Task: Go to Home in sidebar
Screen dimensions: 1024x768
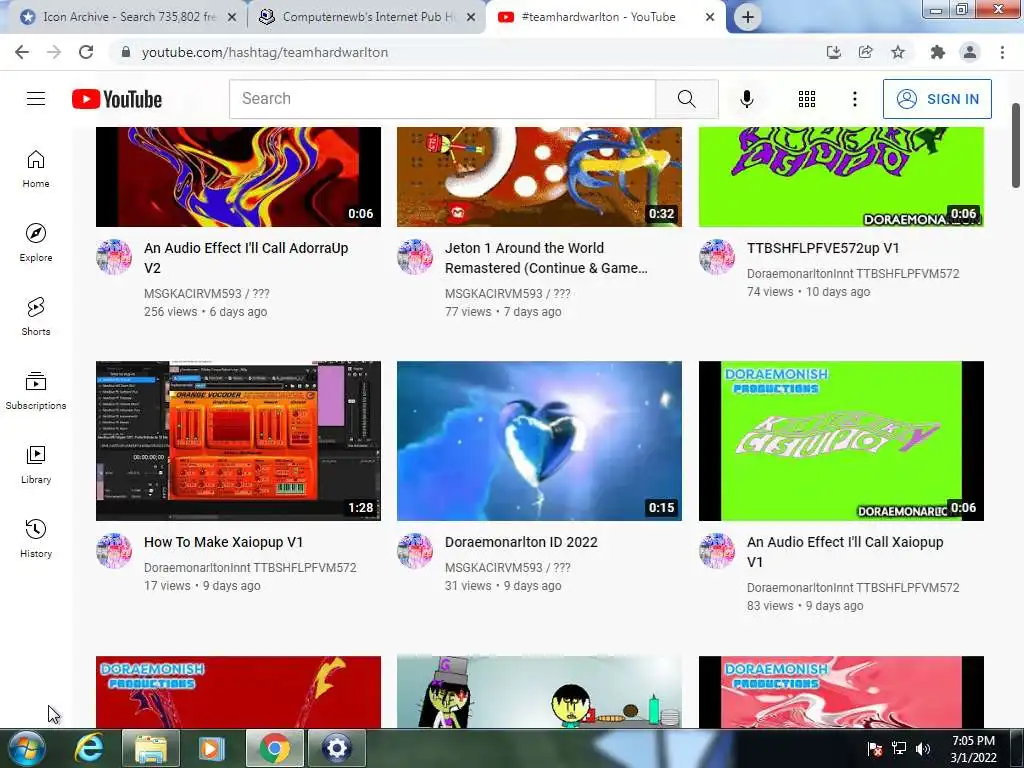Action: point(36,169)
